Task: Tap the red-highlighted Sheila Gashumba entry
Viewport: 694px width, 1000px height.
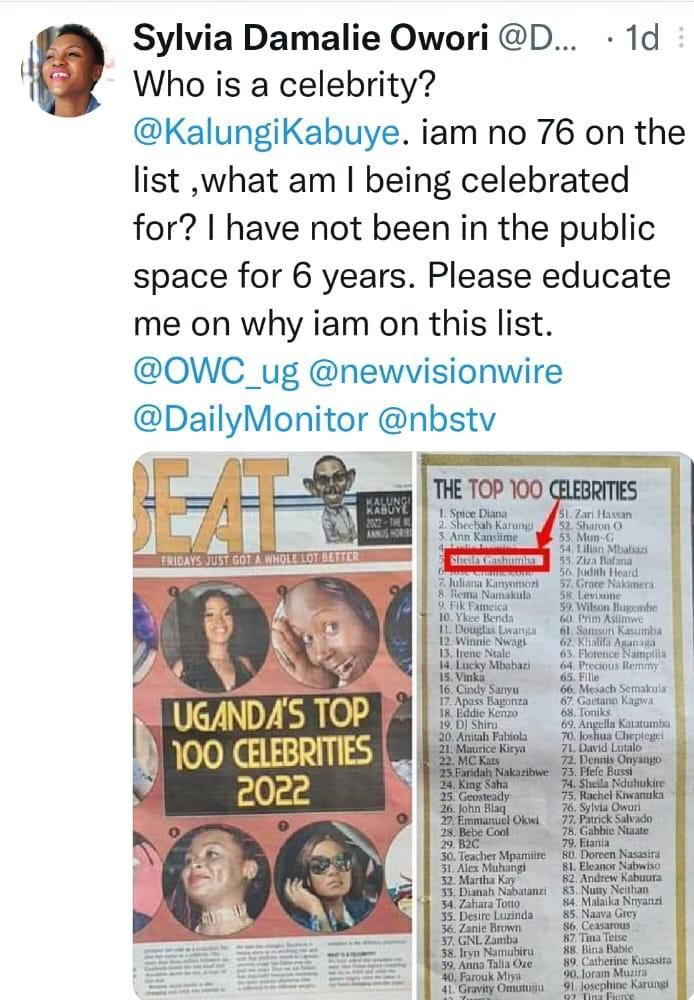Action: click(494, 559)
